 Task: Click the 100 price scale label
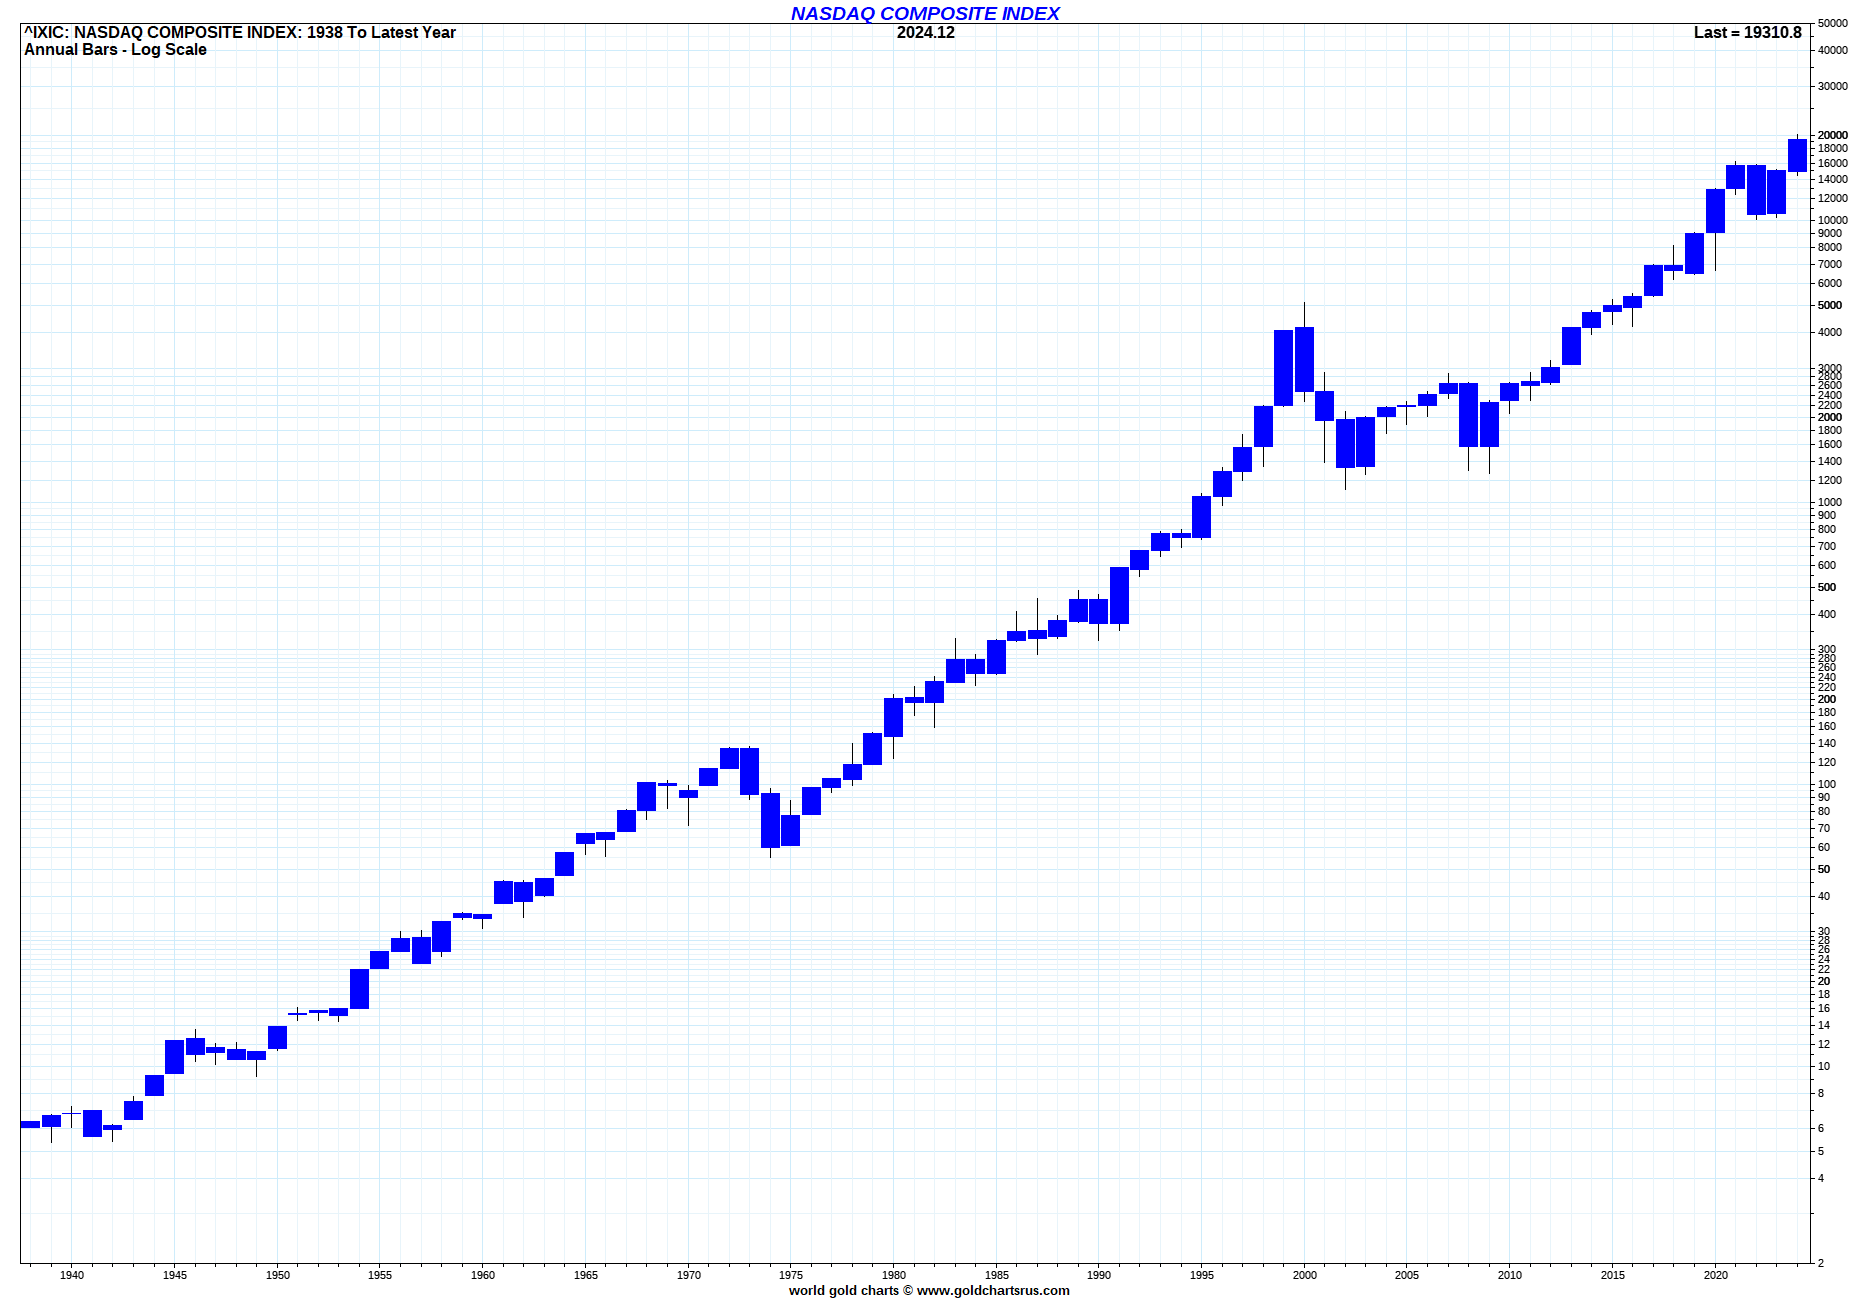1827,784
